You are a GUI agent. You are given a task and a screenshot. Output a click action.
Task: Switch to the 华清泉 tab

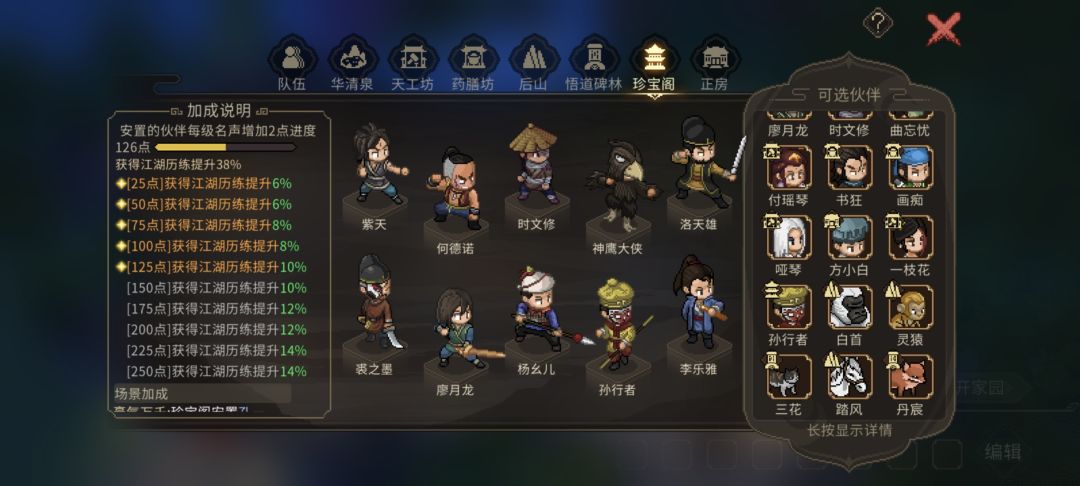tap(353, 58)
